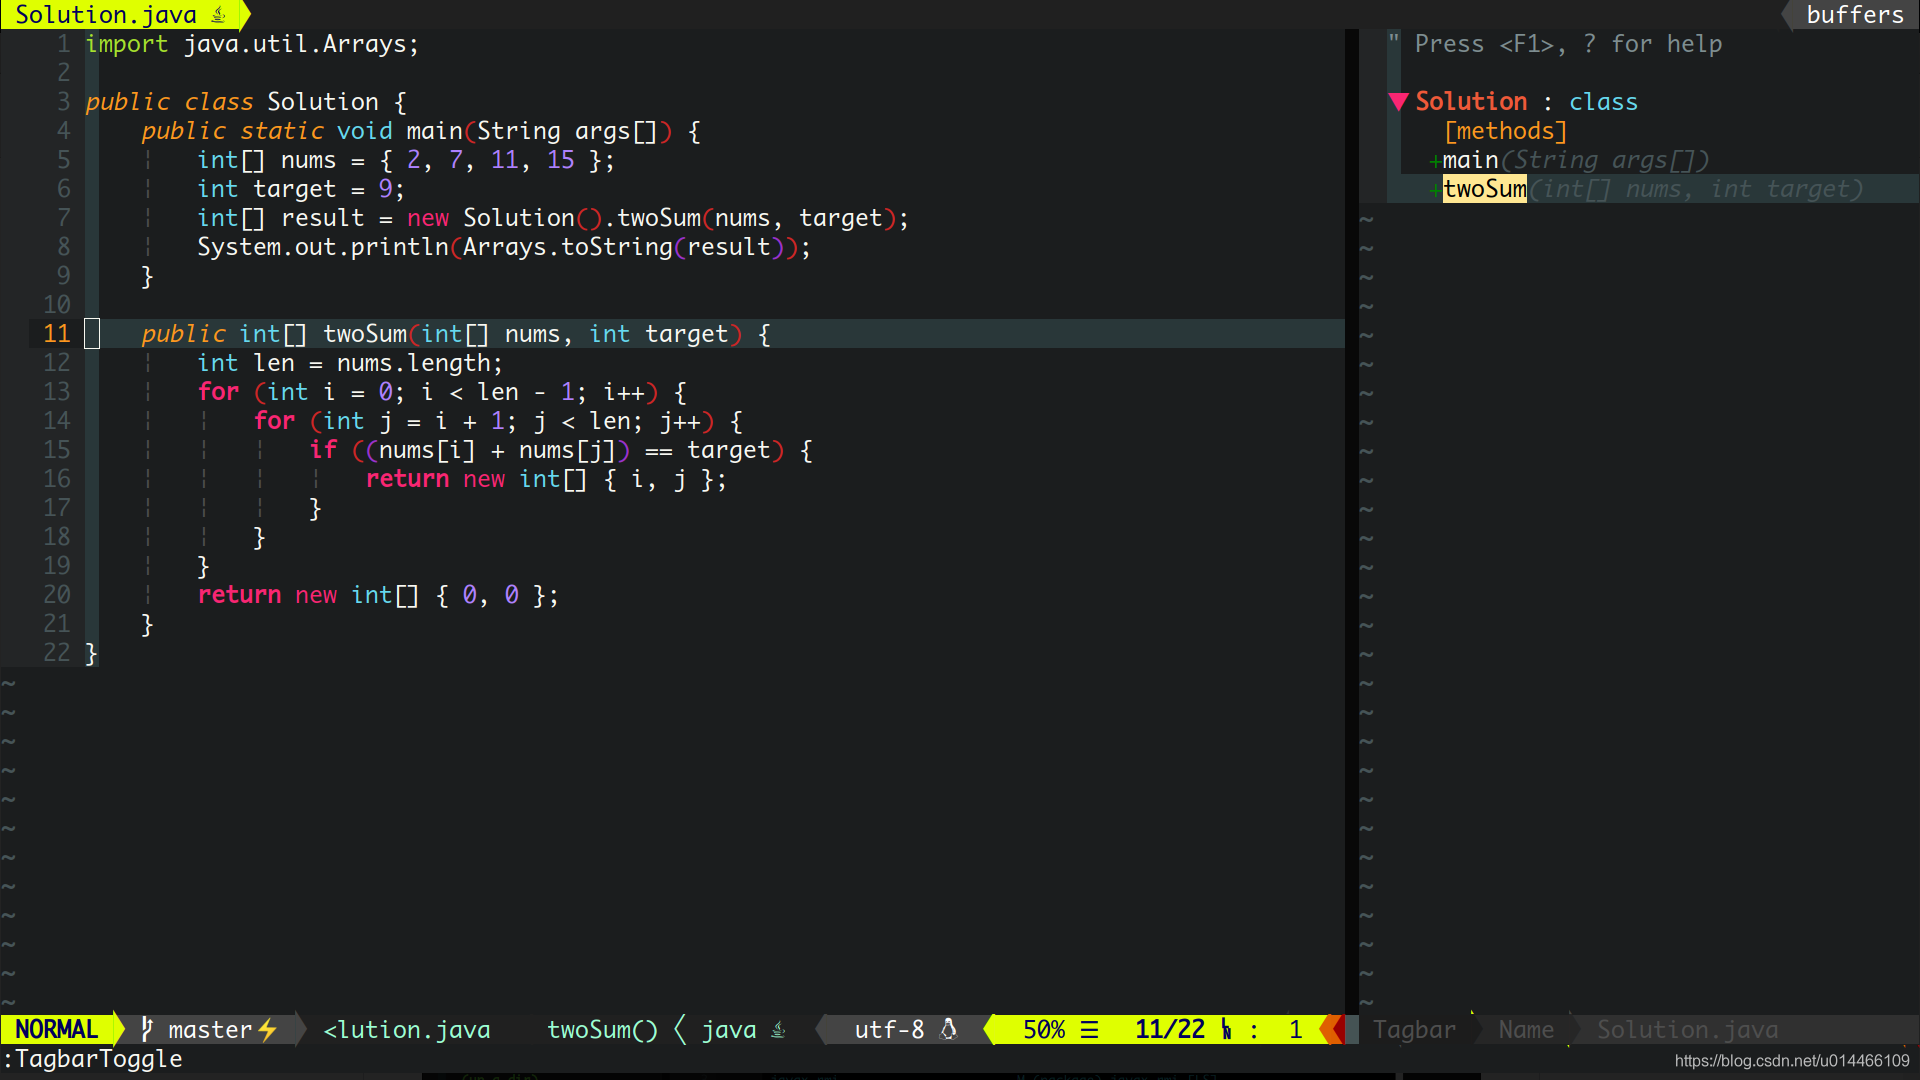Click the twoSum() function indicator in statusline
This screenshot has width=1920, height=1080.
(x=603, y=1030)
